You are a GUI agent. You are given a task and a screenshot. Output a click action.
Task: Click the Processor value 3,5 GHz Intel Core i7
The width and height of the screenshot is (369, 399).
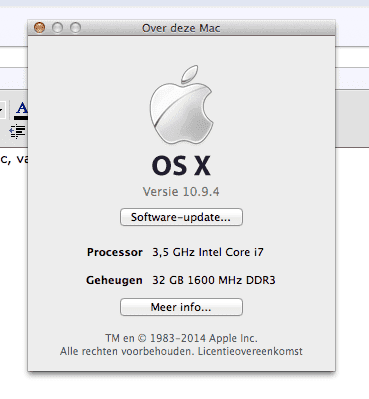[208, 252]
